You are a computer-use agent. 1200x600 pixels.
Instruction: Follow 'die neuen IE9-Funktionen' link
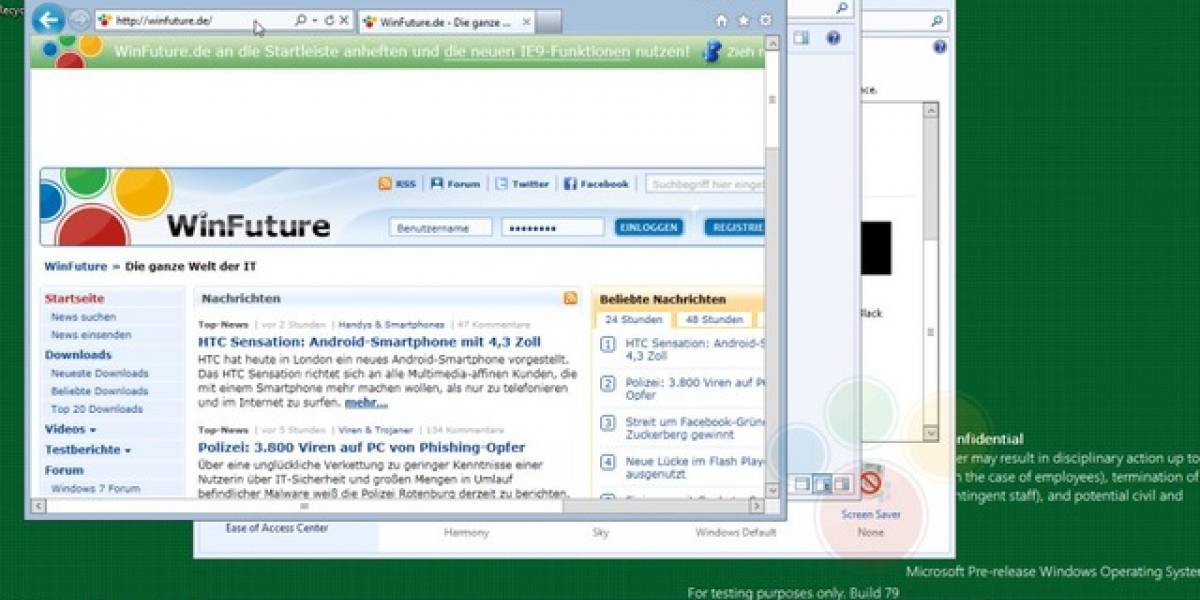coord(537,50)
